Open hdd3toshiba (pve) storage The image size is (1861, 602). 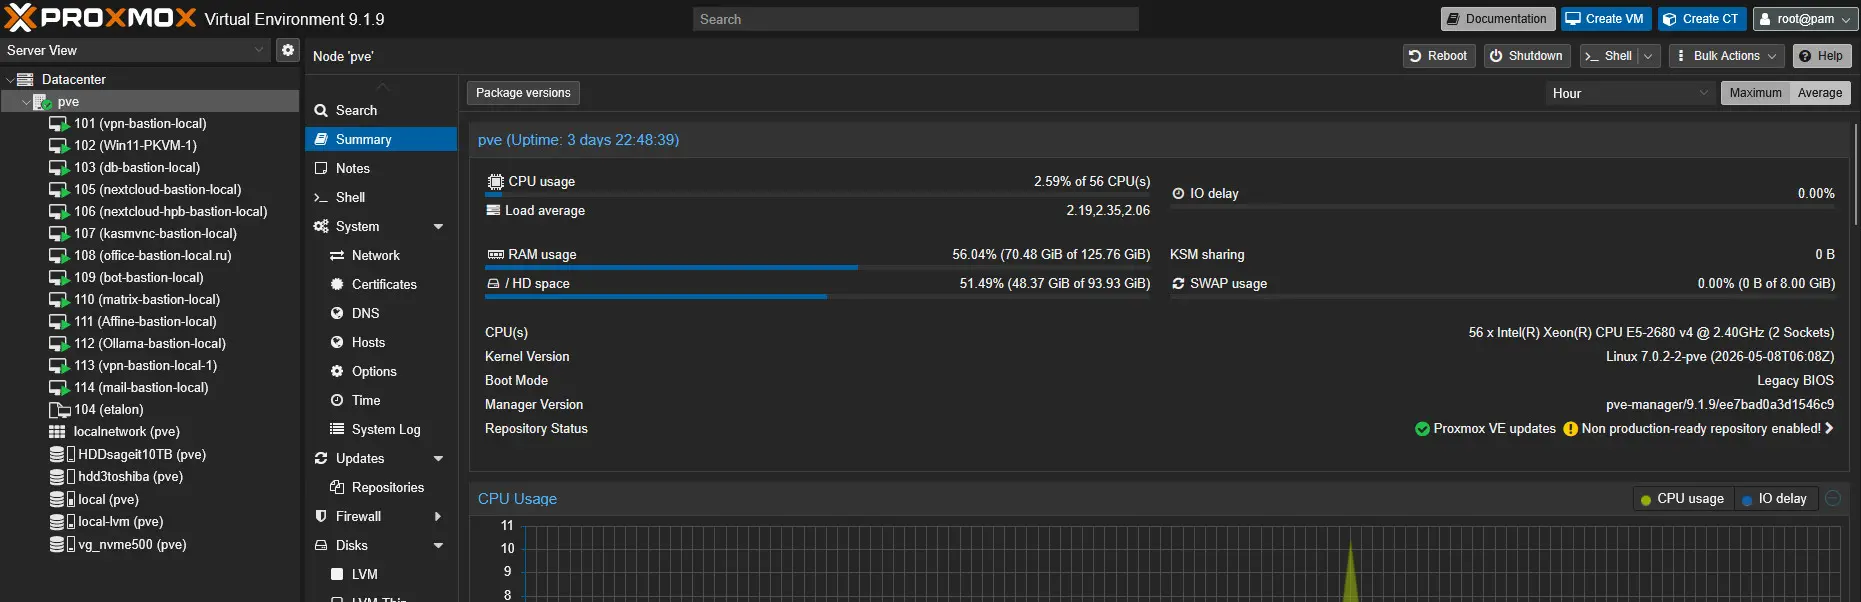(x=130, y=476)
